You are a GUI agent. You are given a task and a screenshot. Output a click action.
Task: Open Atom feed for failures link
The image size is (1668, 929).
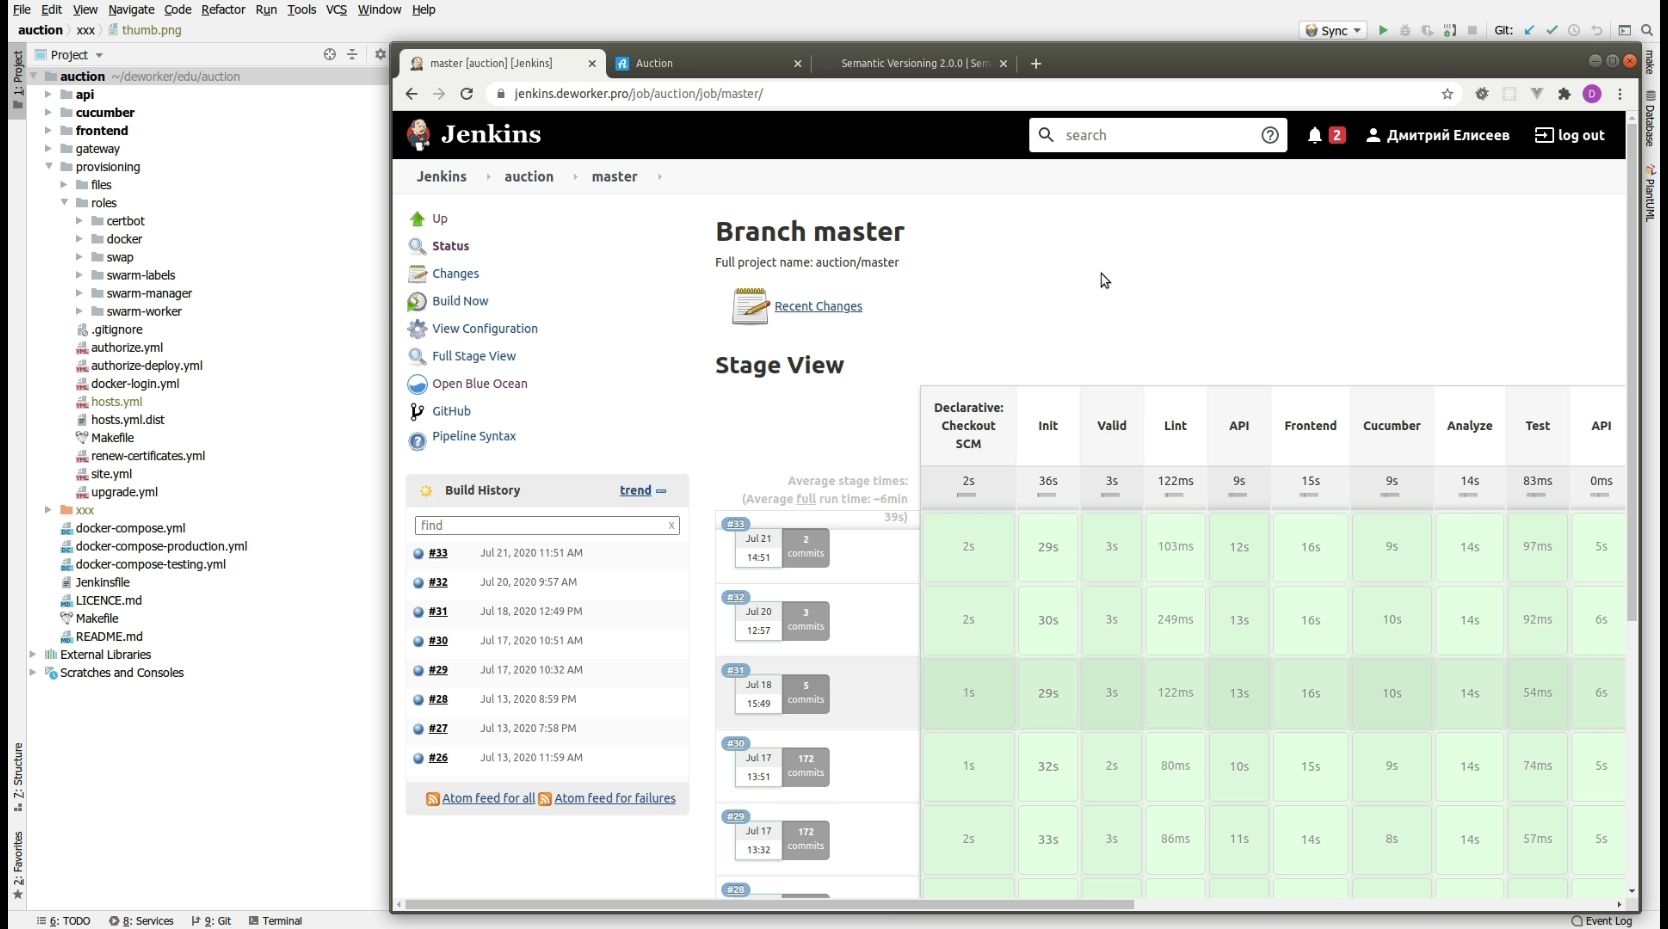[x=615, y=798]
